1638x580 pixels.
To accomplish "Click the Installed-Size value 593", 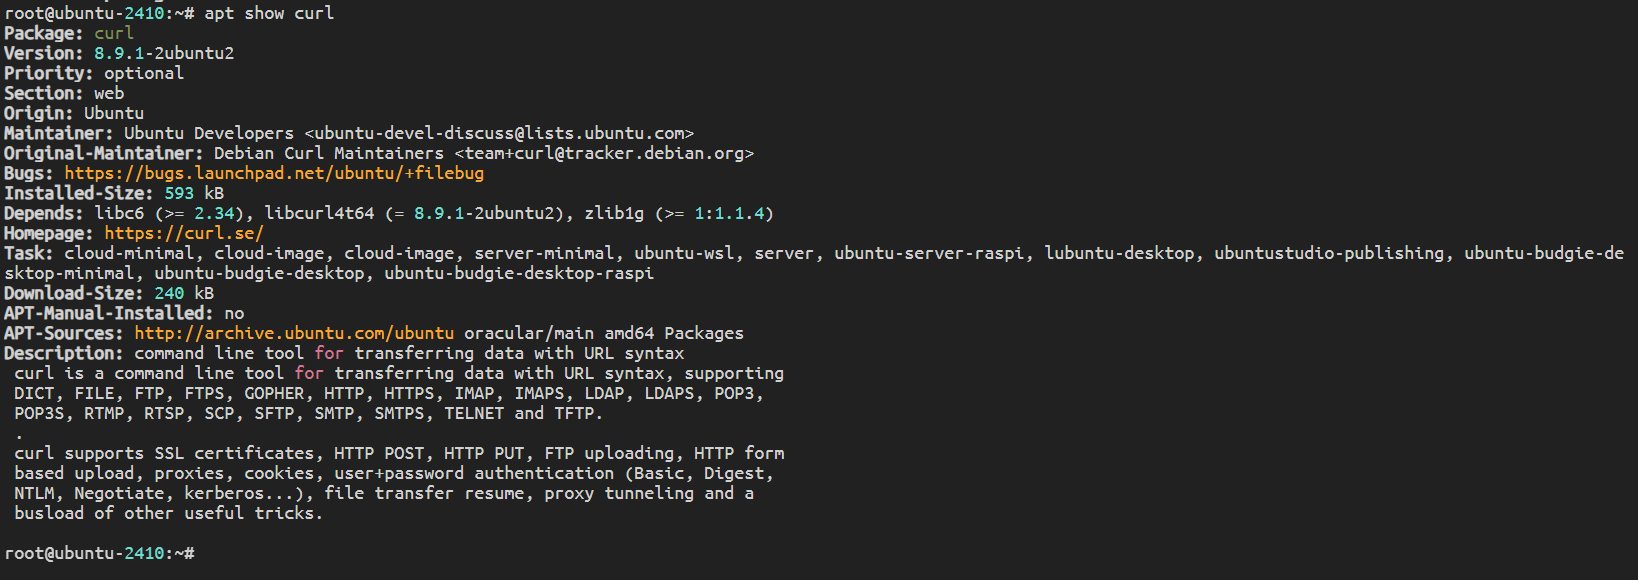I will [179, 193].
